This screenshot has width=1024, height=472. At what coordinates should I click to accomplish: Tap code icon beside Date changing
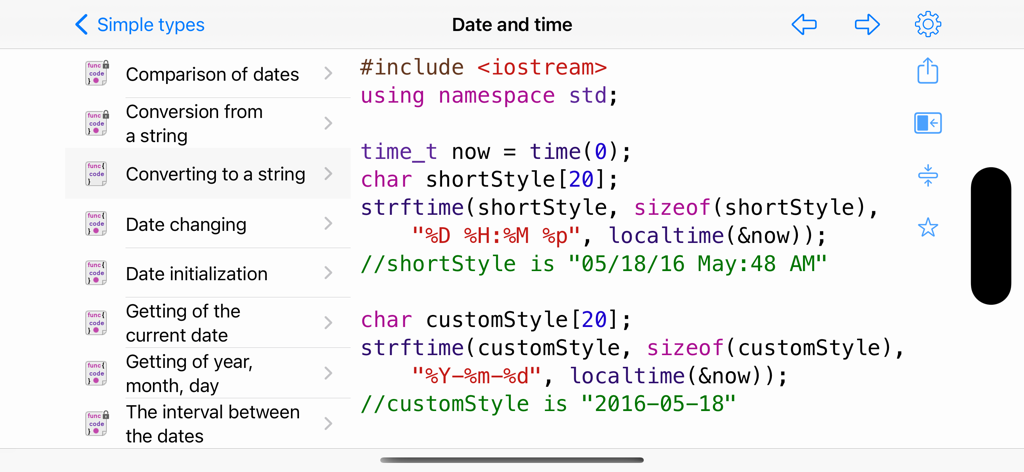pos(97,224)
